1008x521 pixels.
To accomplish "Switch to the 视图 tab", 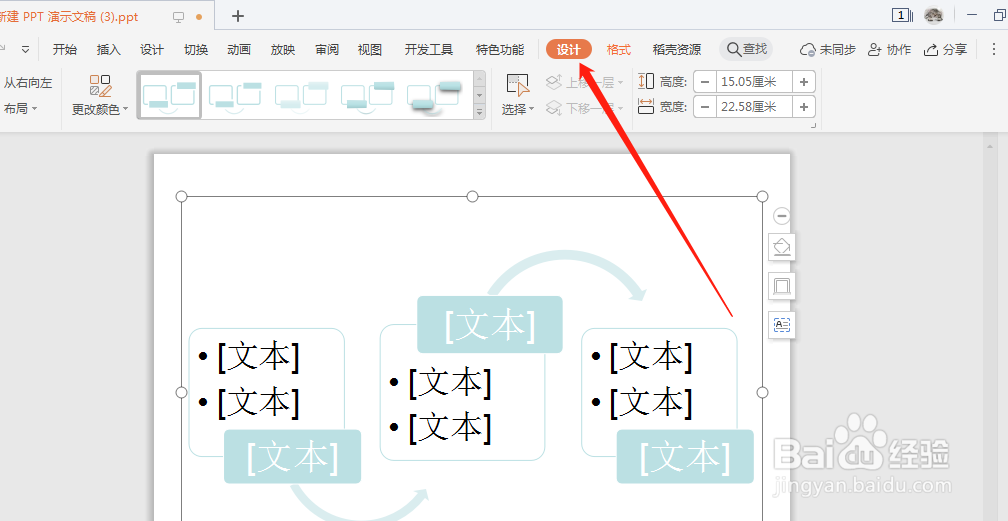I will click(370, 50).
